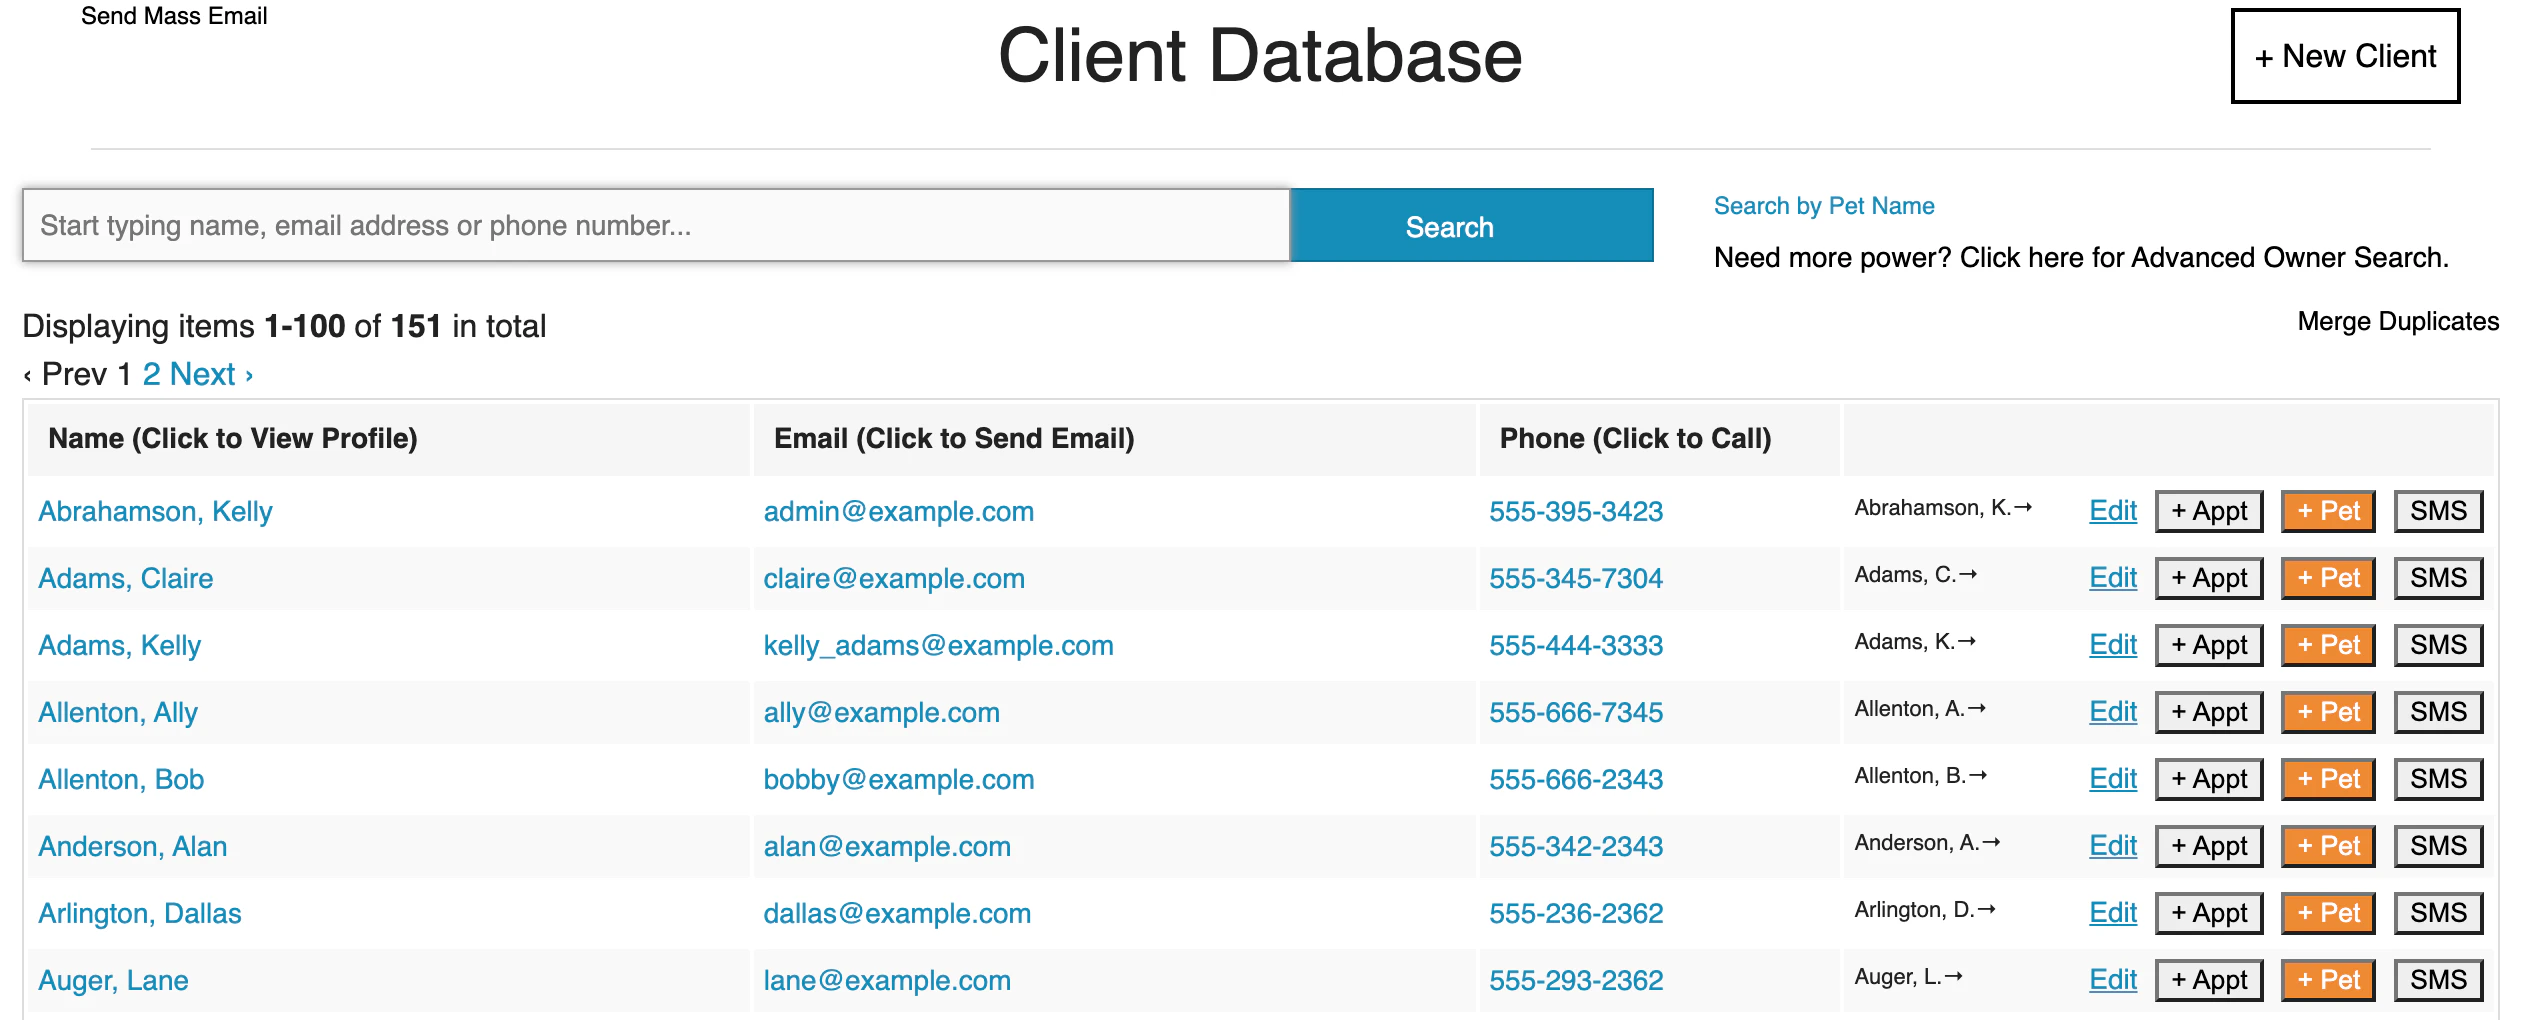2522x1020 pixels.
Task: Email admin@example.com
Action: tap(898, 511)
